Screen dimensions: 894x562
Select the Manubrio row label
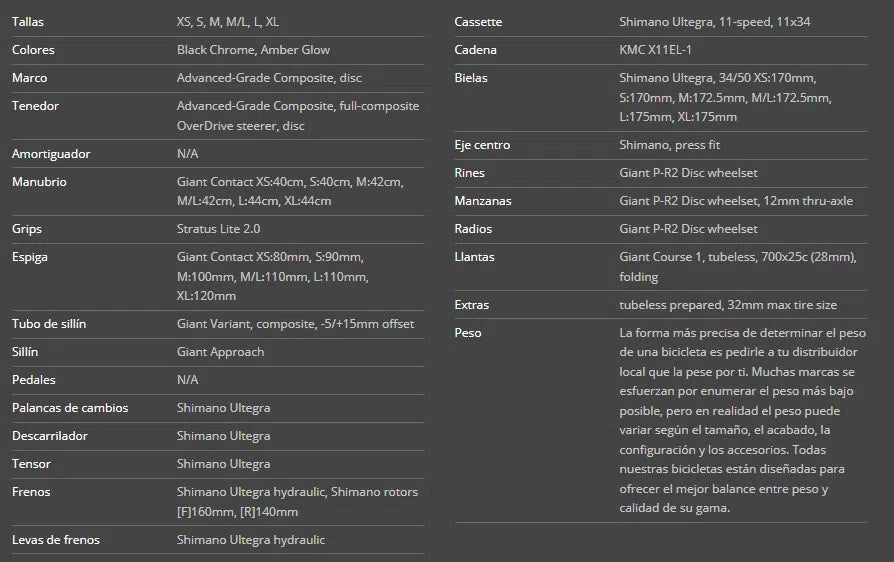click(39, 182)
